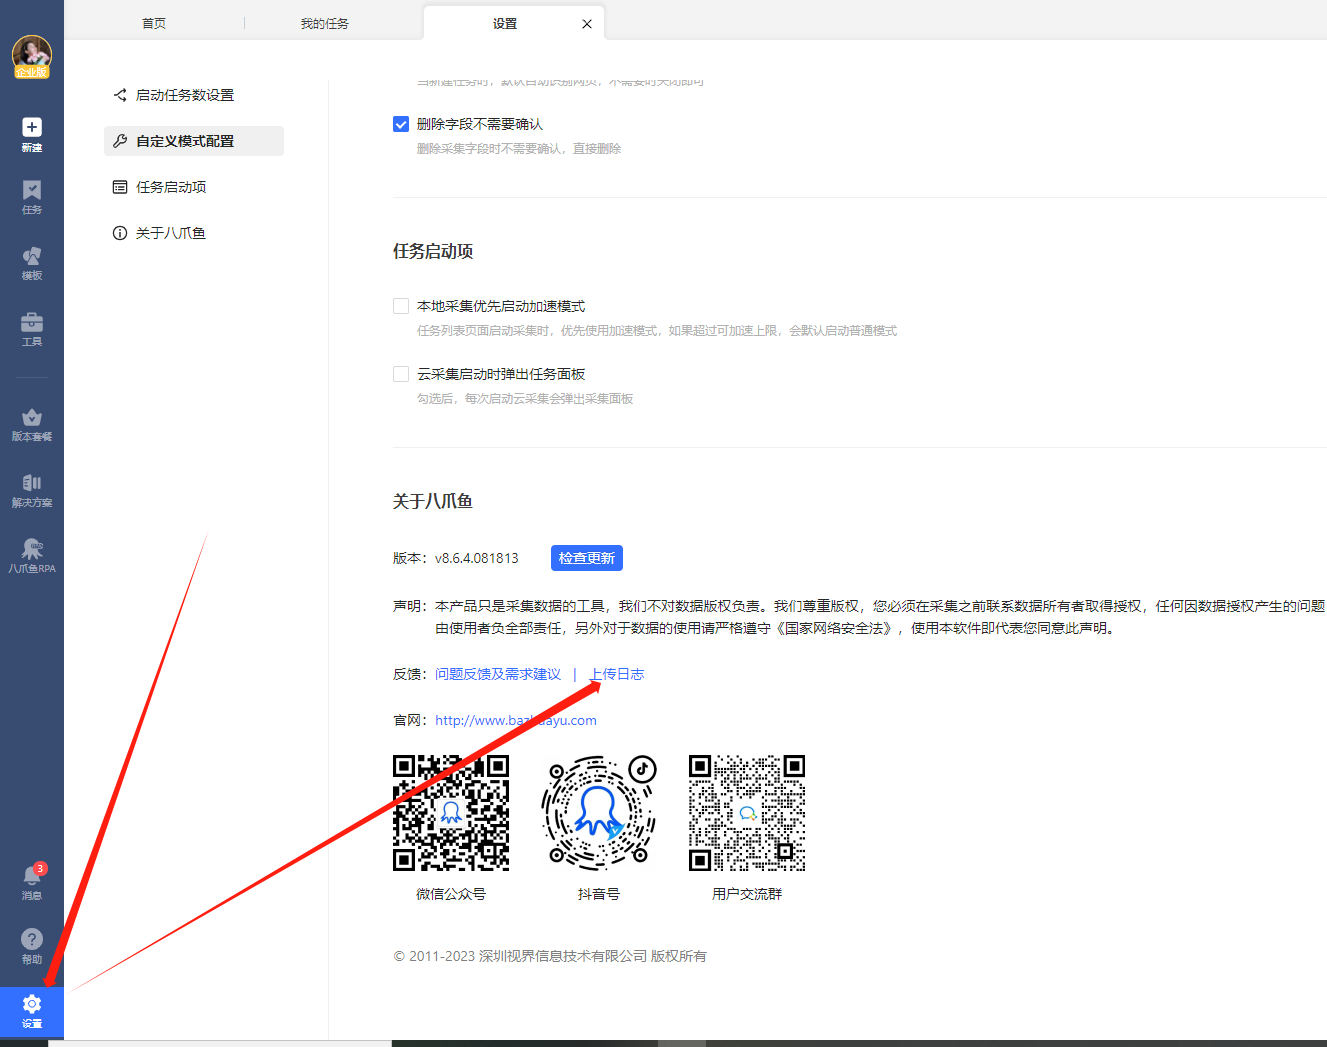This screenshot has width=1327, height=1047.
Task: Click the 关于八爪鱼 section heading
Action: point(433,501)
